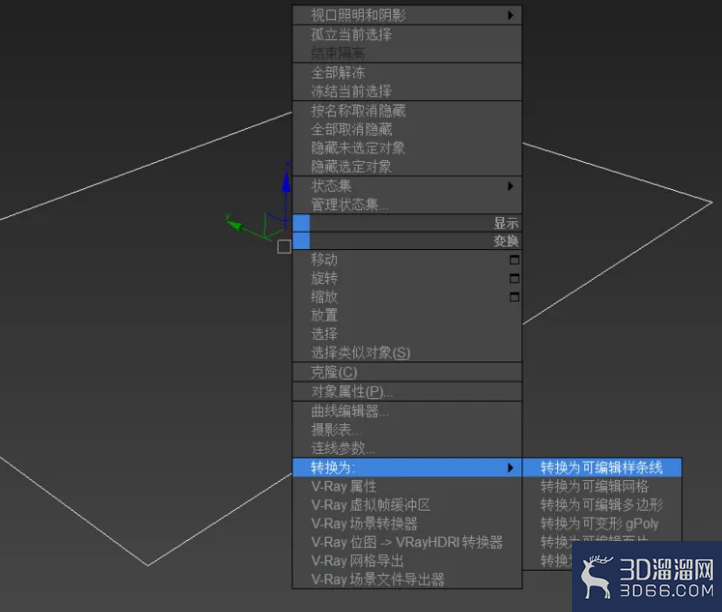Open 连线参数... entry
The width and height of the screenshot is (722, 612).
tap(407, 448)
